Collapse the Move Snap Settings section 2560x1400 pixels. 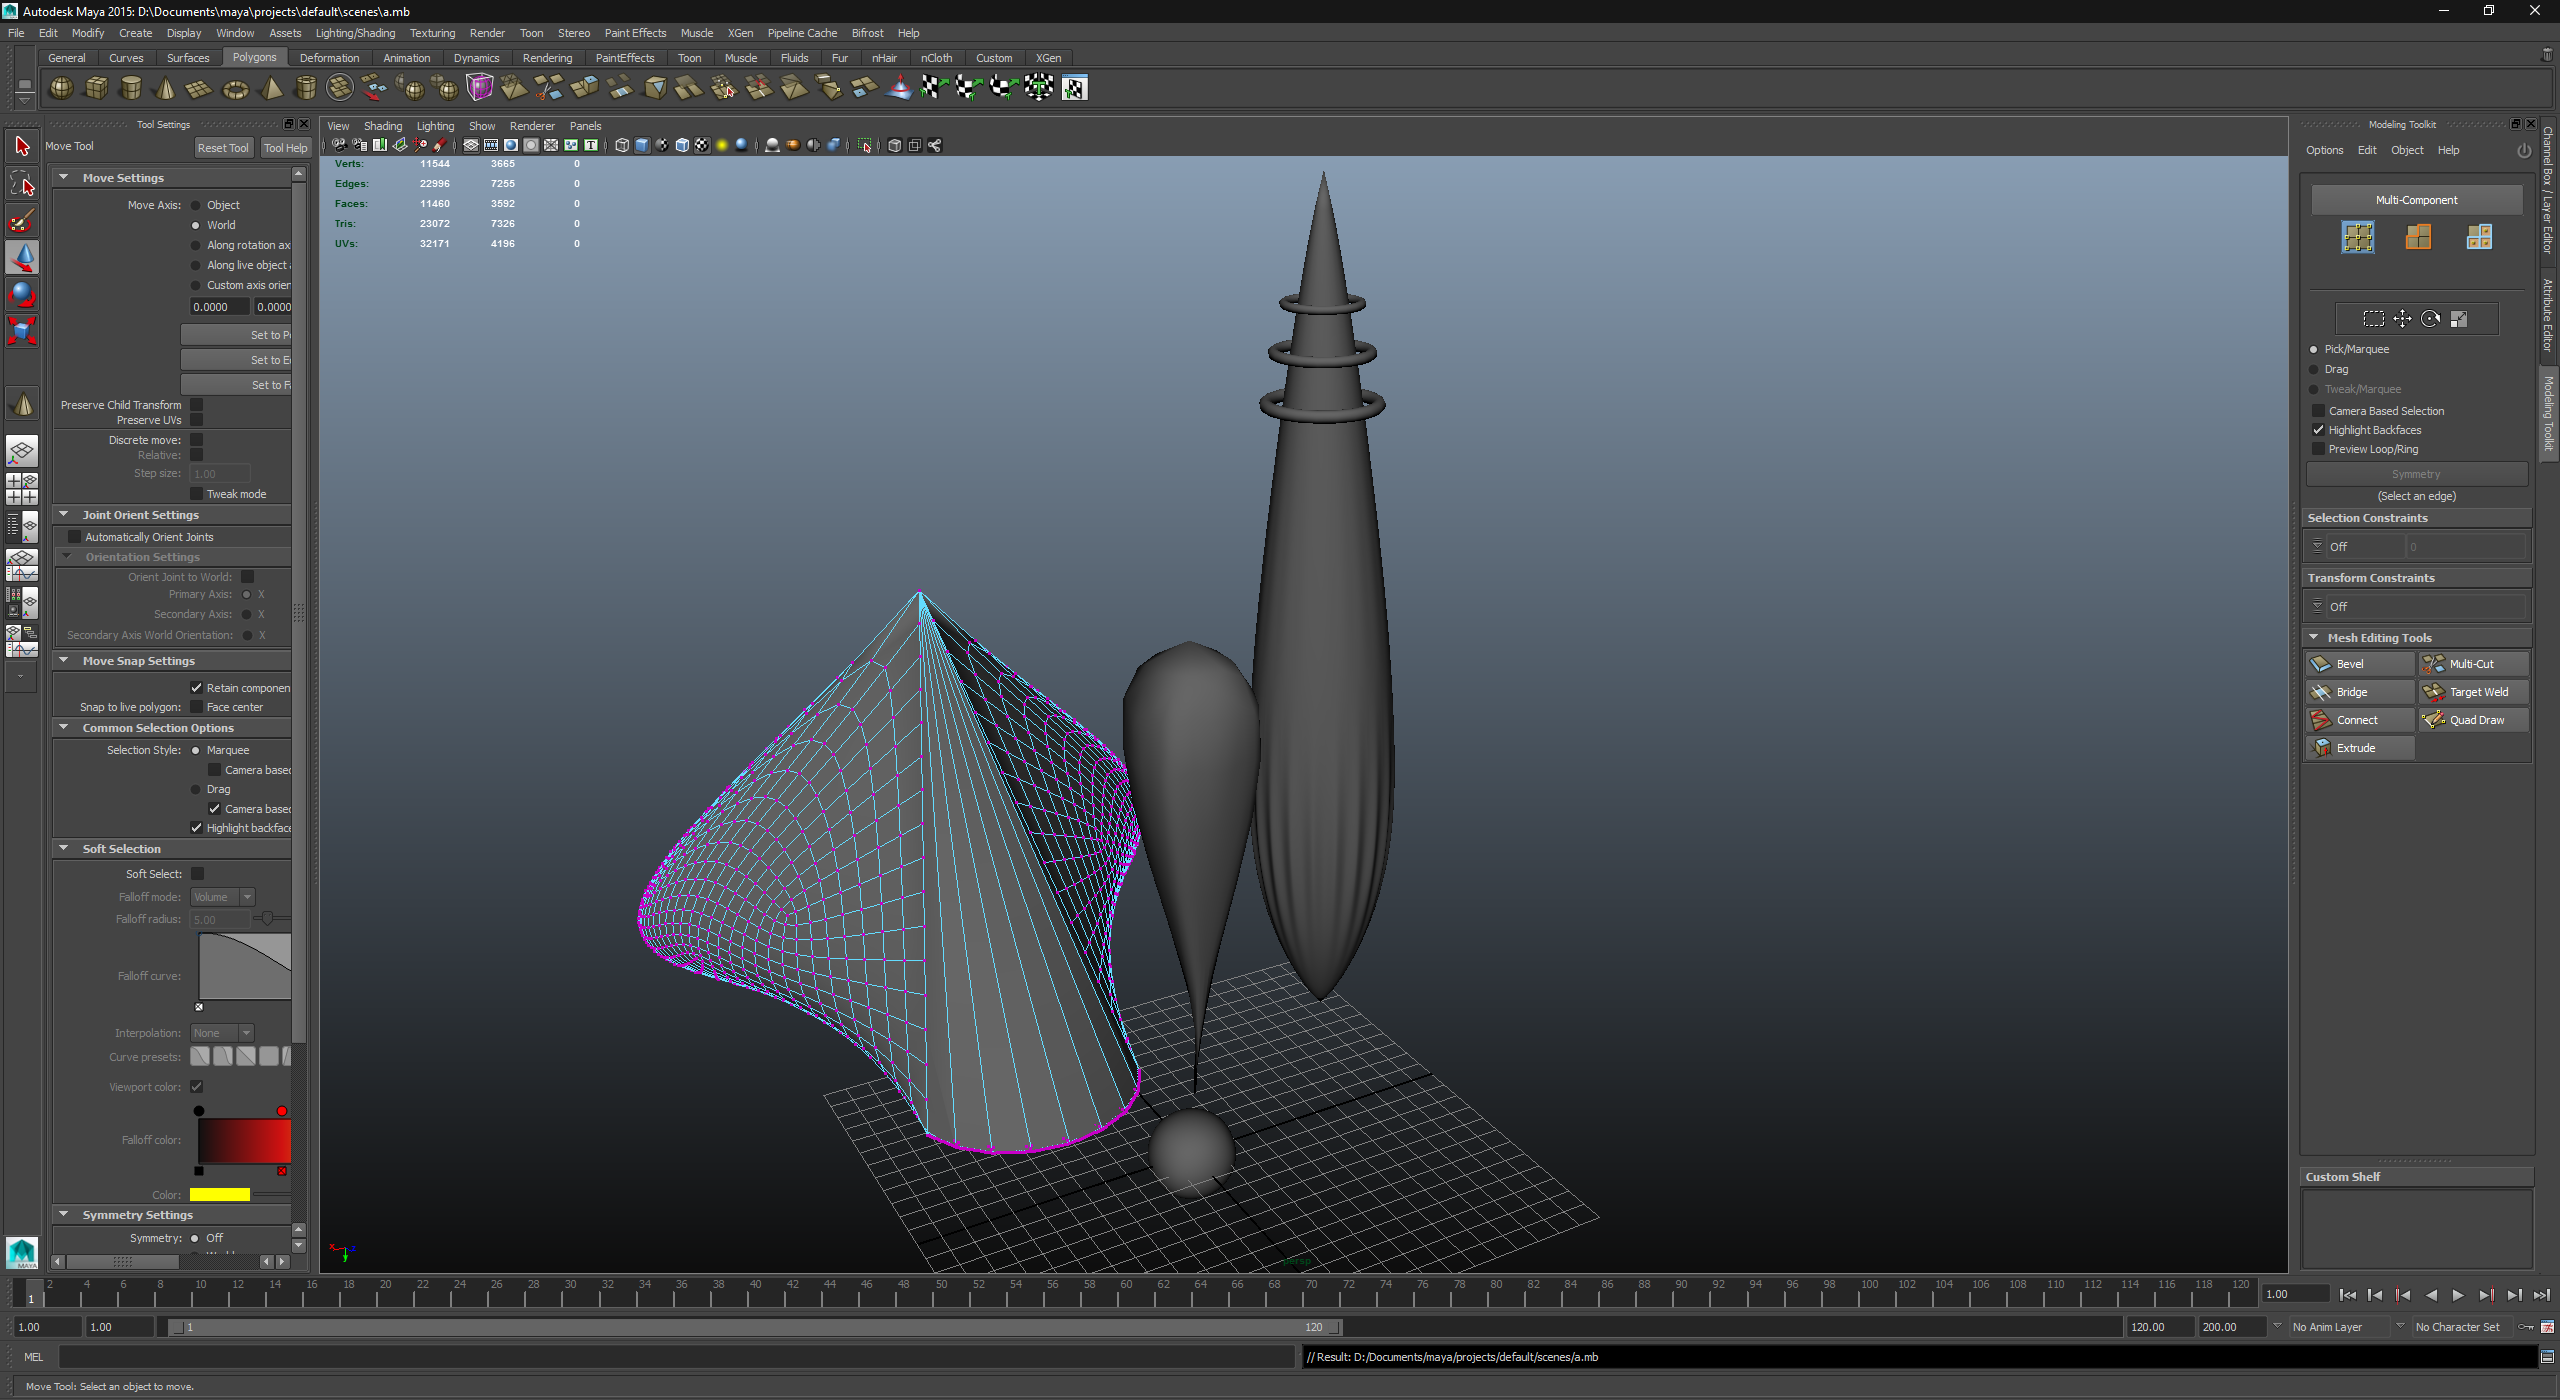(64, 660)
